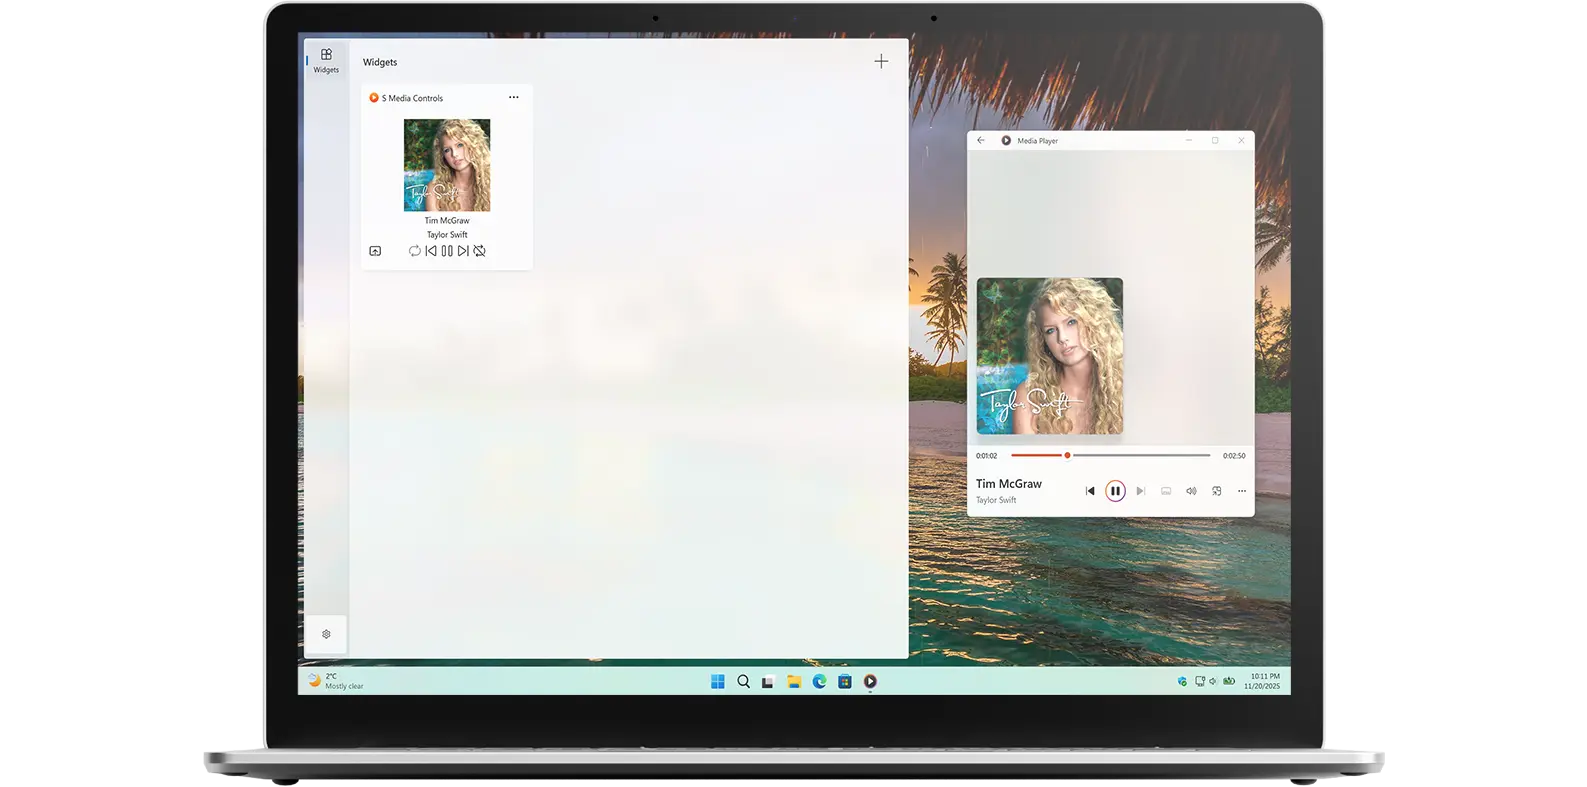Add a new widget with plus button
Image resolution: width=1587 pixels, height=787 pixels.
[881, 62]
